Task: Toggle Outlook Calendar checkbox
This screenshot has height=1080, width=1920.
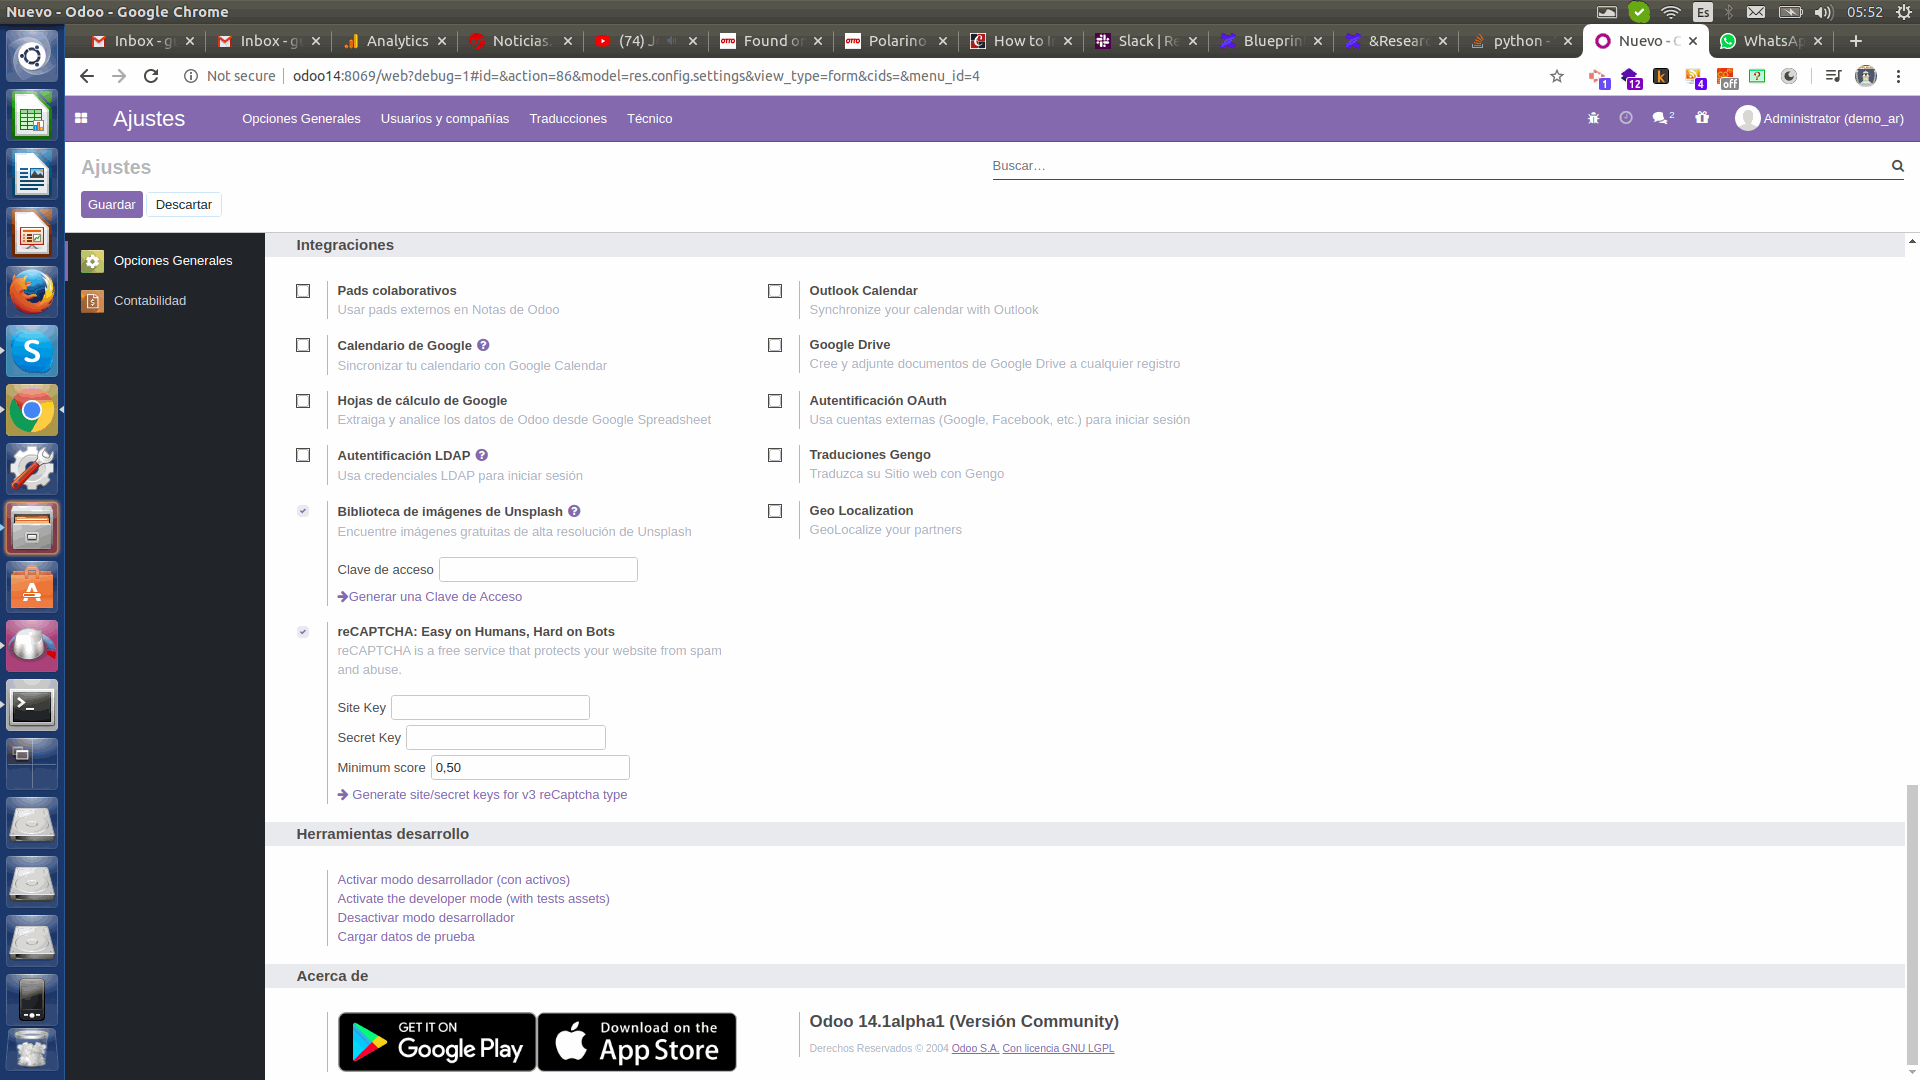Action: coord(775,291)
